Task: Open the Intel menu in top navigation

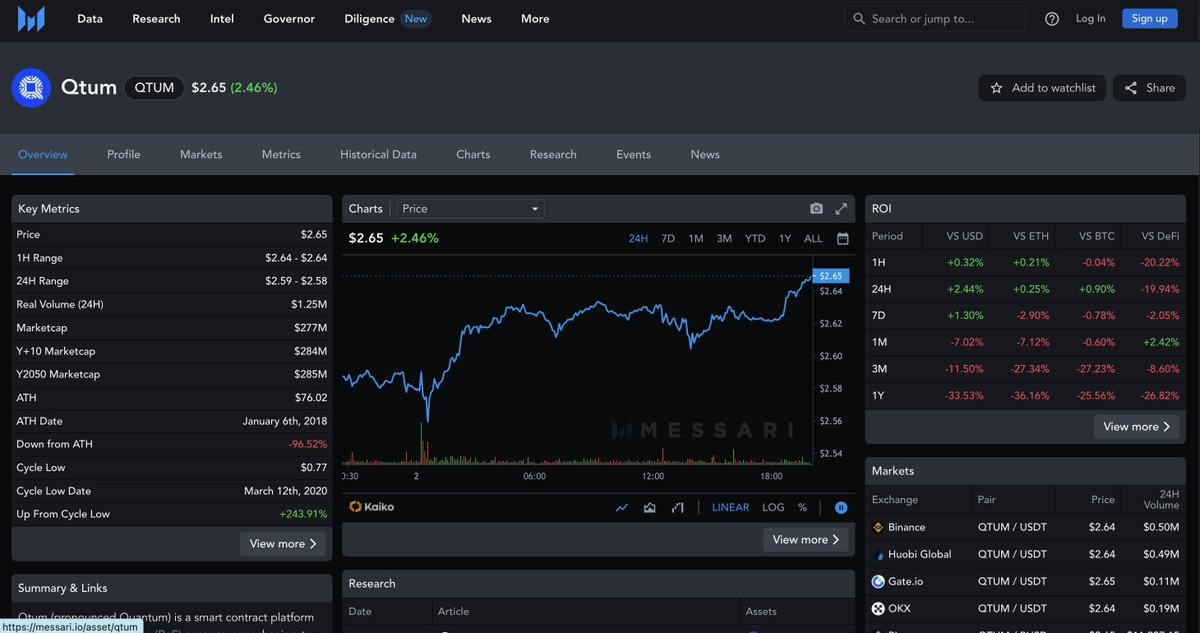Action: click(222, 19)
